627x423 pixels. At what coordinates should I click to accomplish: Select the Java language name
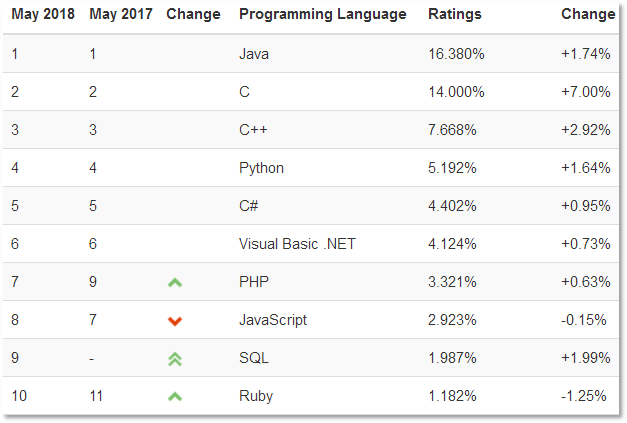coord(254,54)
